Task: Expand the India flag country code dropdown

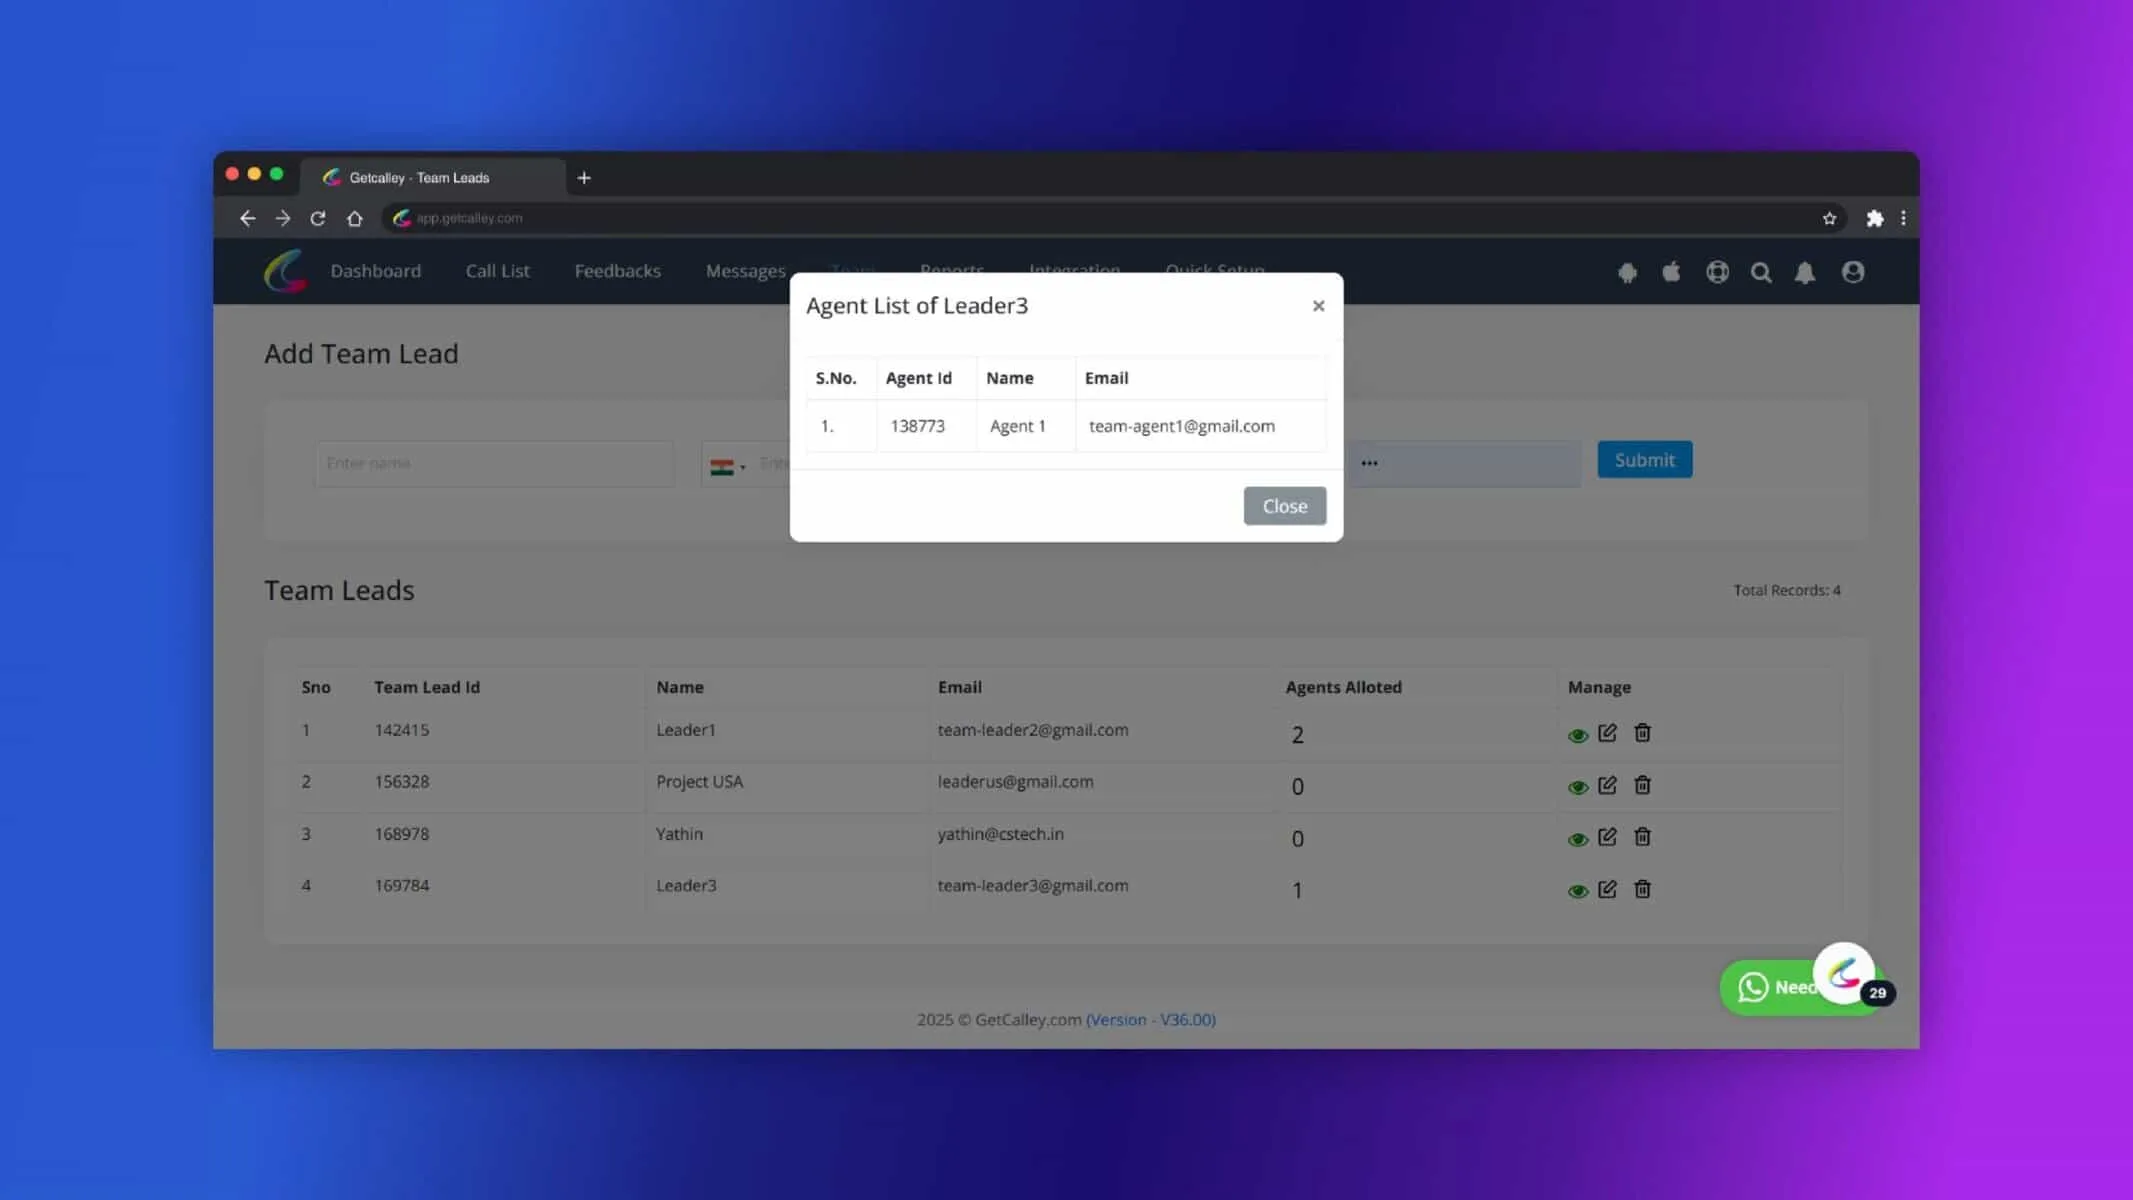Action: click(728, 467)
